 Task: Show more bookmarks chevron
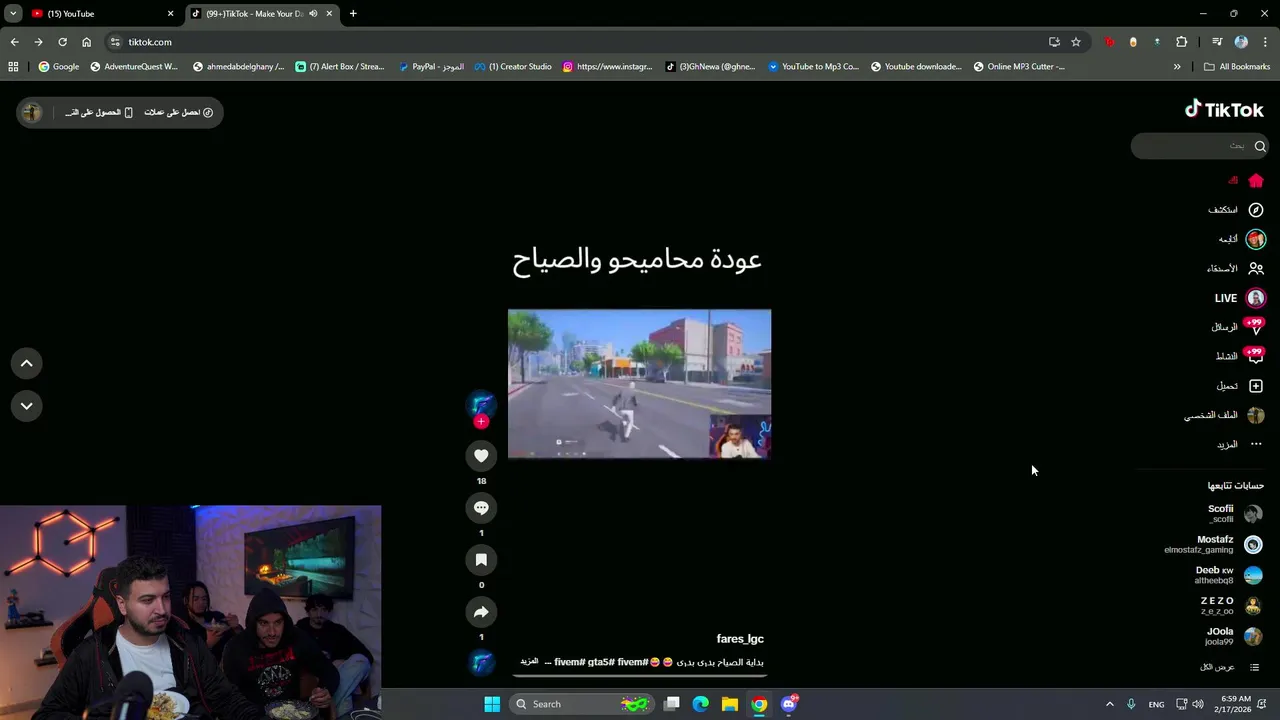(1177, 67)
